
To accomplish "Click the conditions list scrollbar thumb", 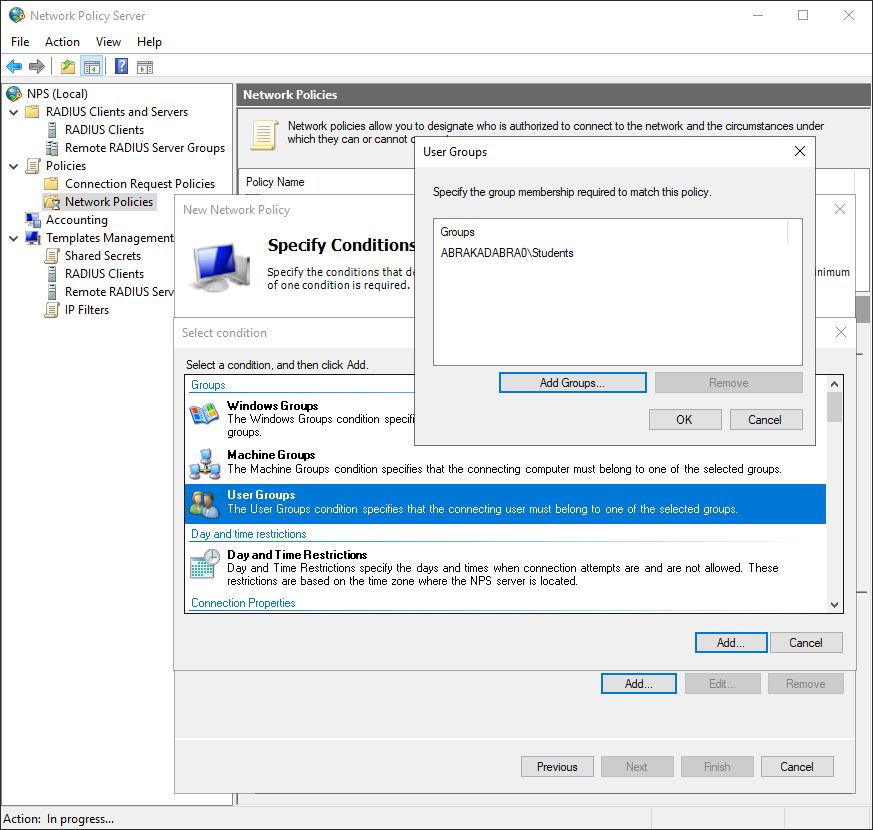I will click(x=834, y=407).
